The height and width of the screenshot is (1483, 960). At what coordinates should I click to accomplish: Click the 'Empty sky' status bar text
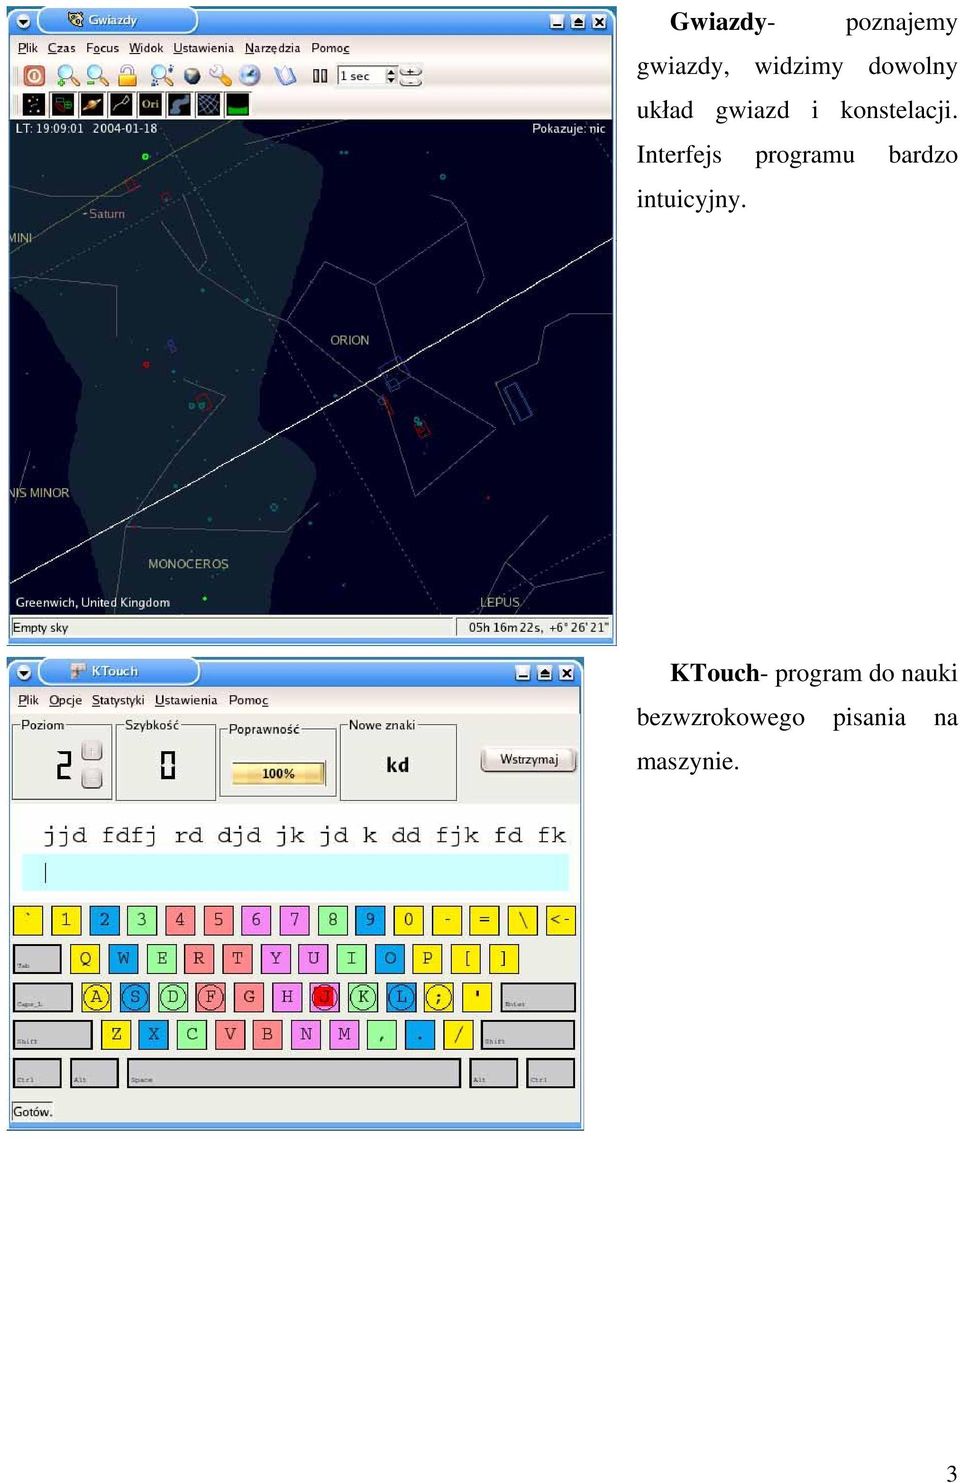(x=40, y=628)
